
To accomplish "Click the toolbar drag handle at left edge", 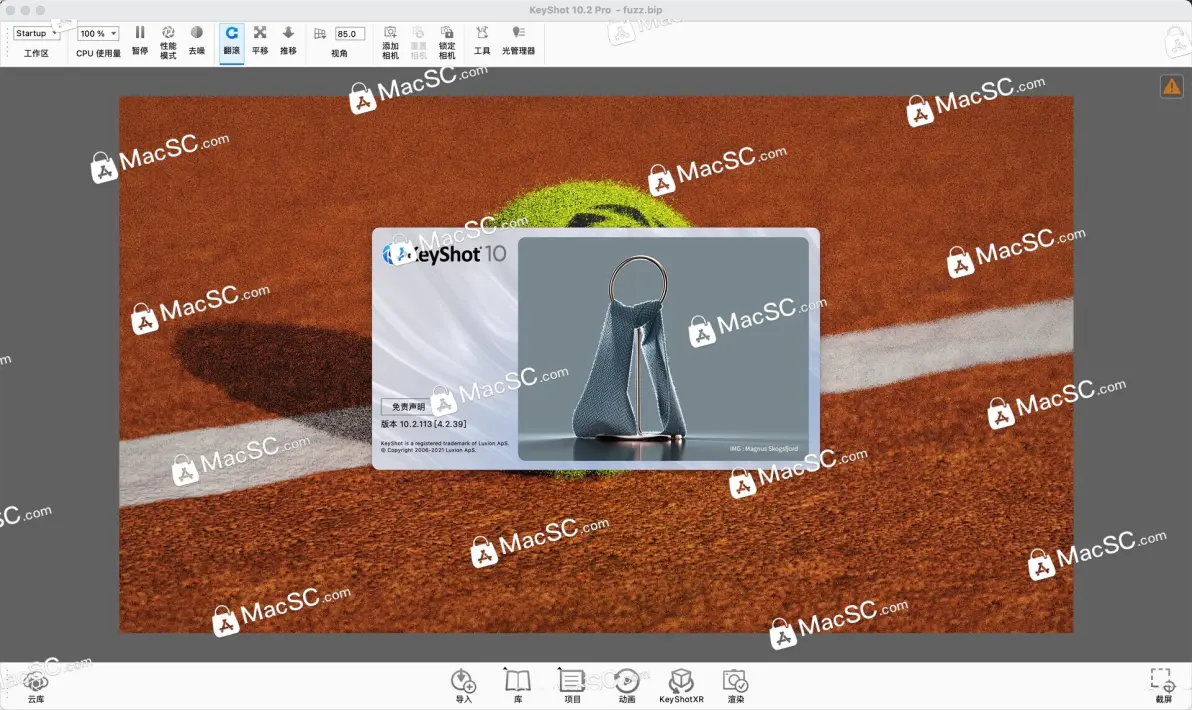I will click(x=7, y=42).
